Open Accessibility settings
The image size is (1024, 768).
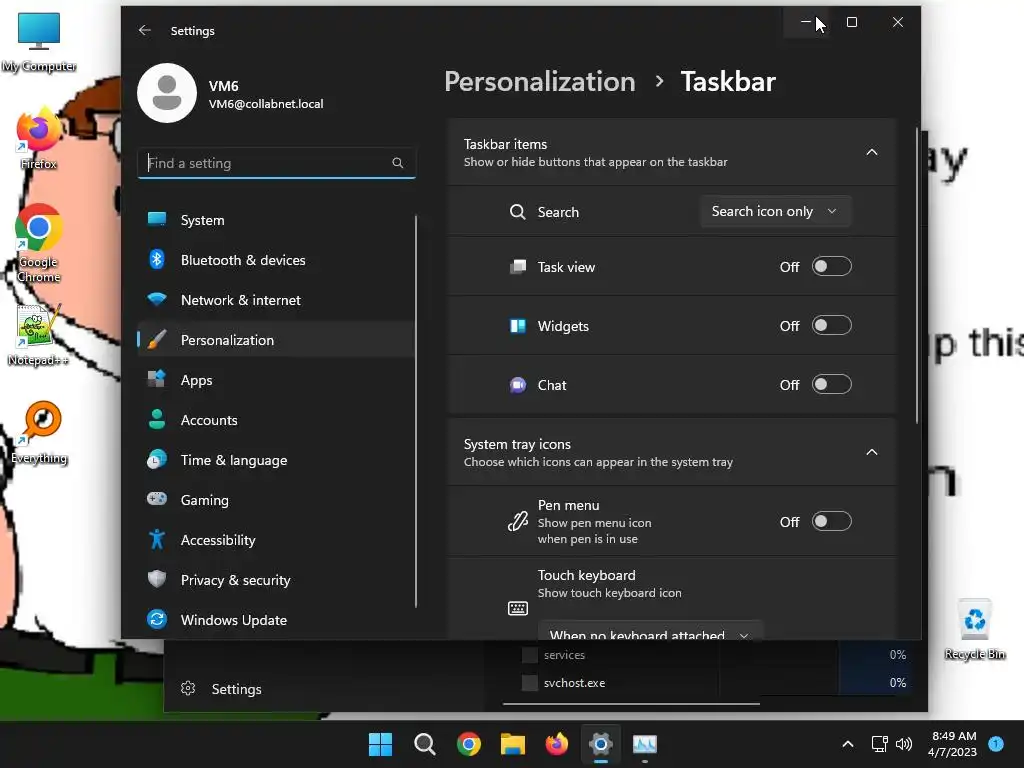pos(276,540)
